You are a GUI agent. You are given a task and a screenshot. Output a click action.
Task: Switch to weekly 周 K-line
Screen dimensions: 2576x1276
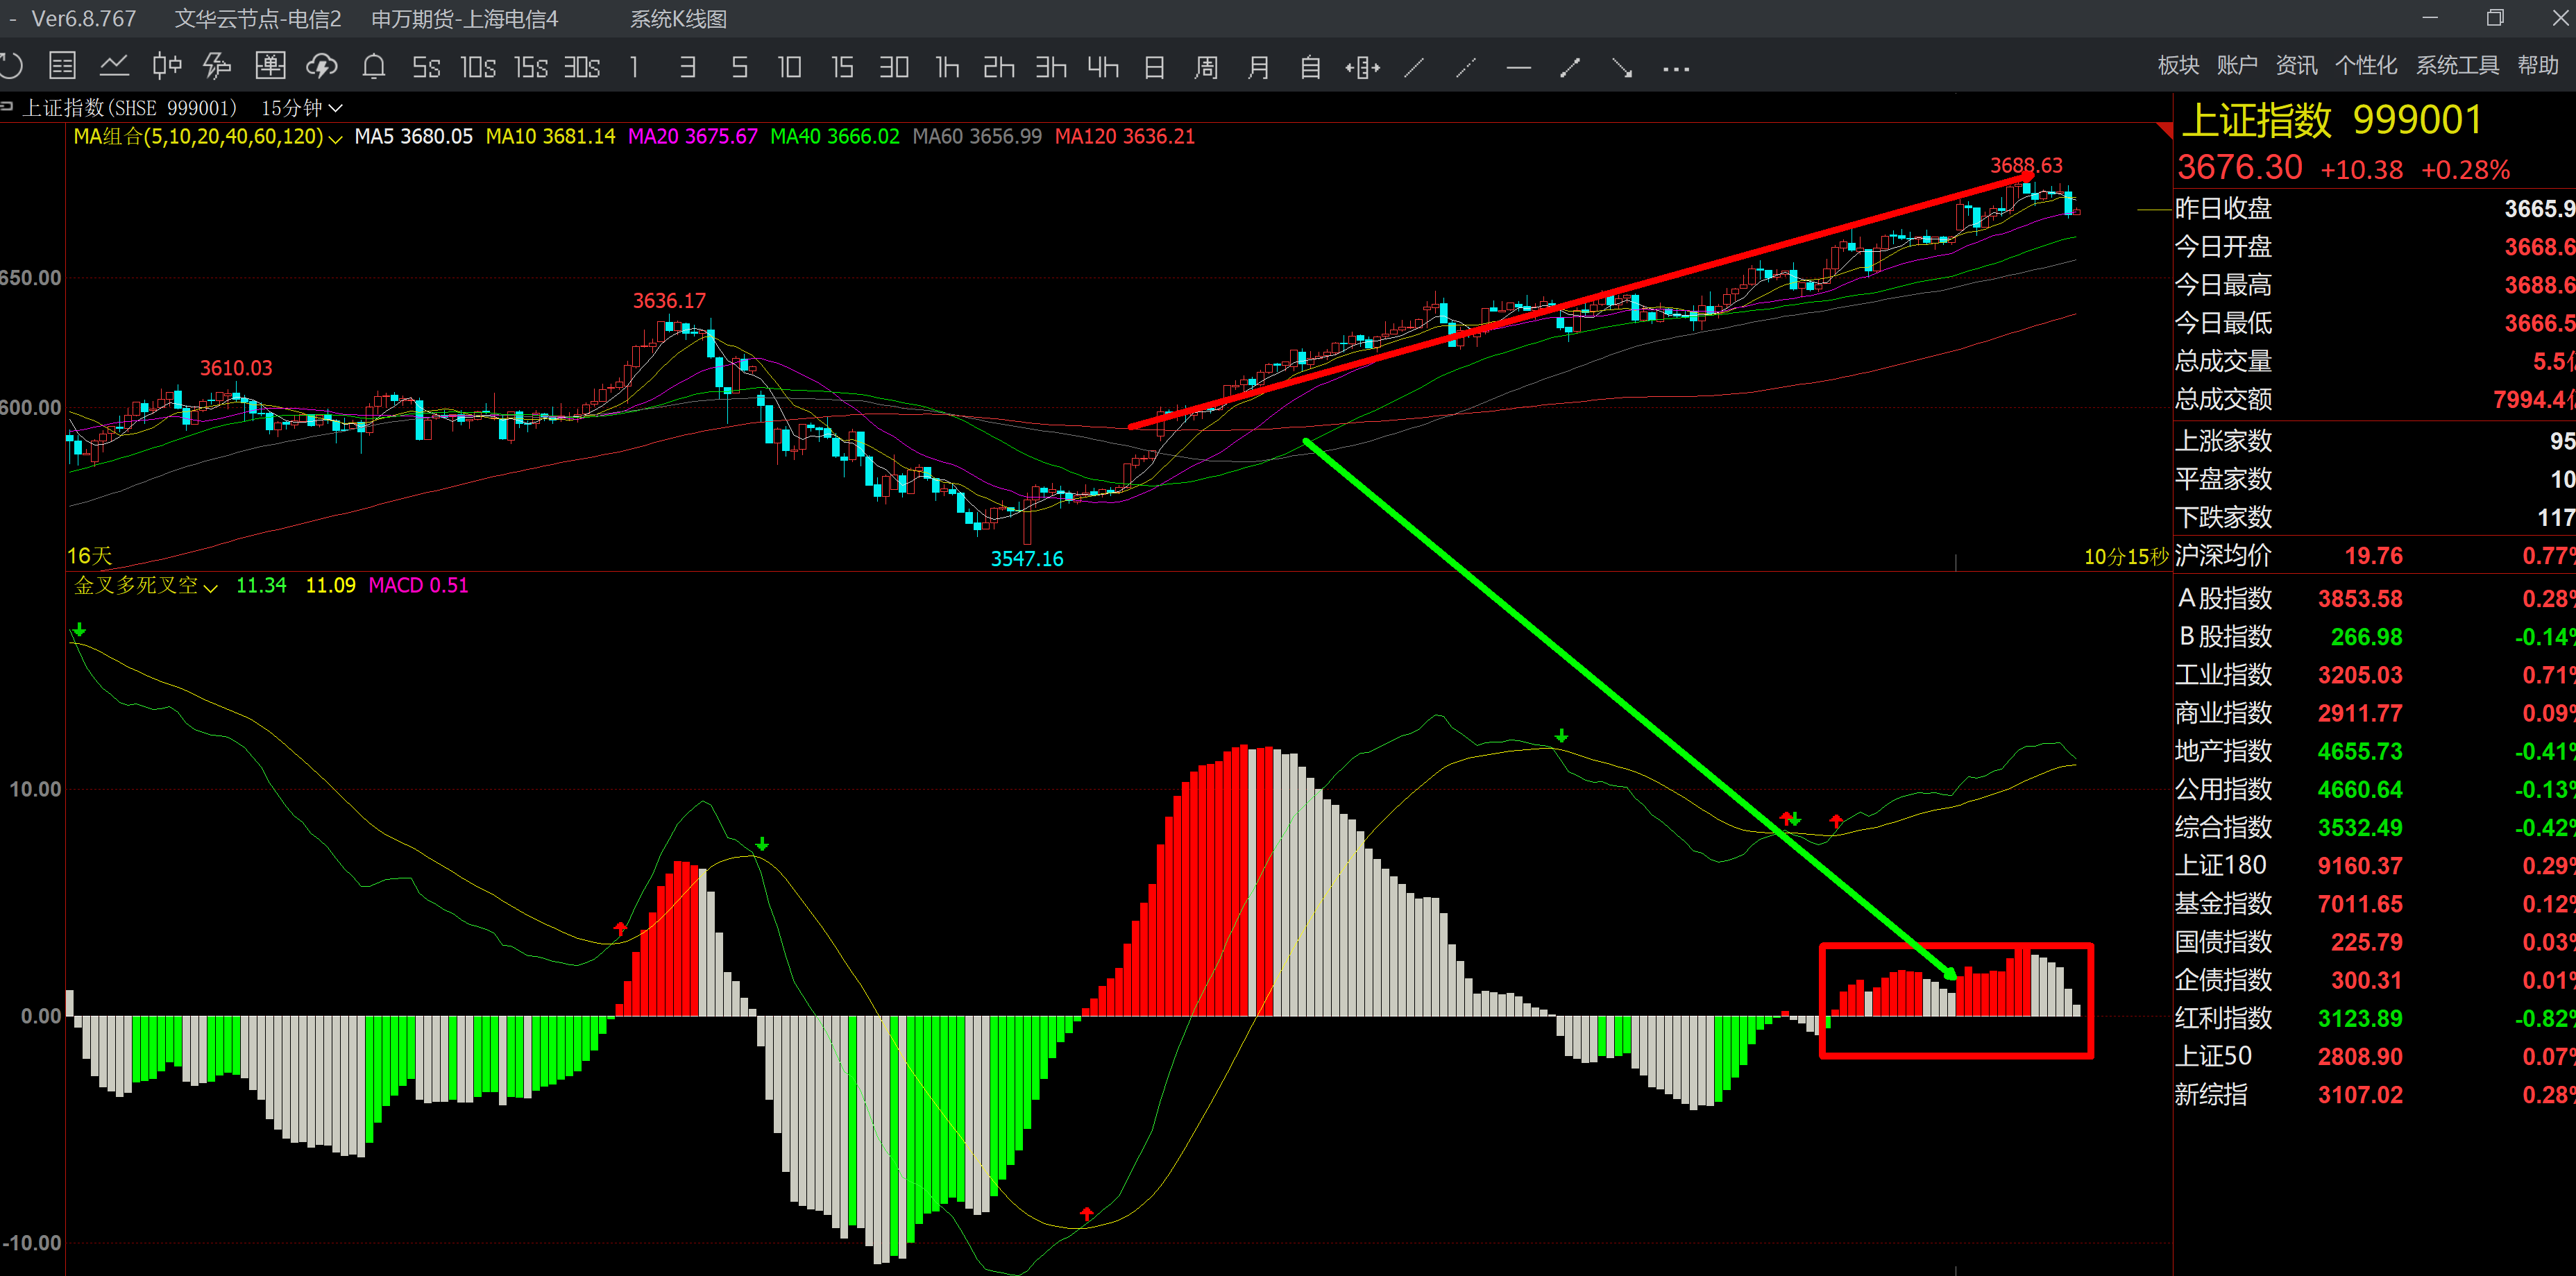click(1206, 67)
